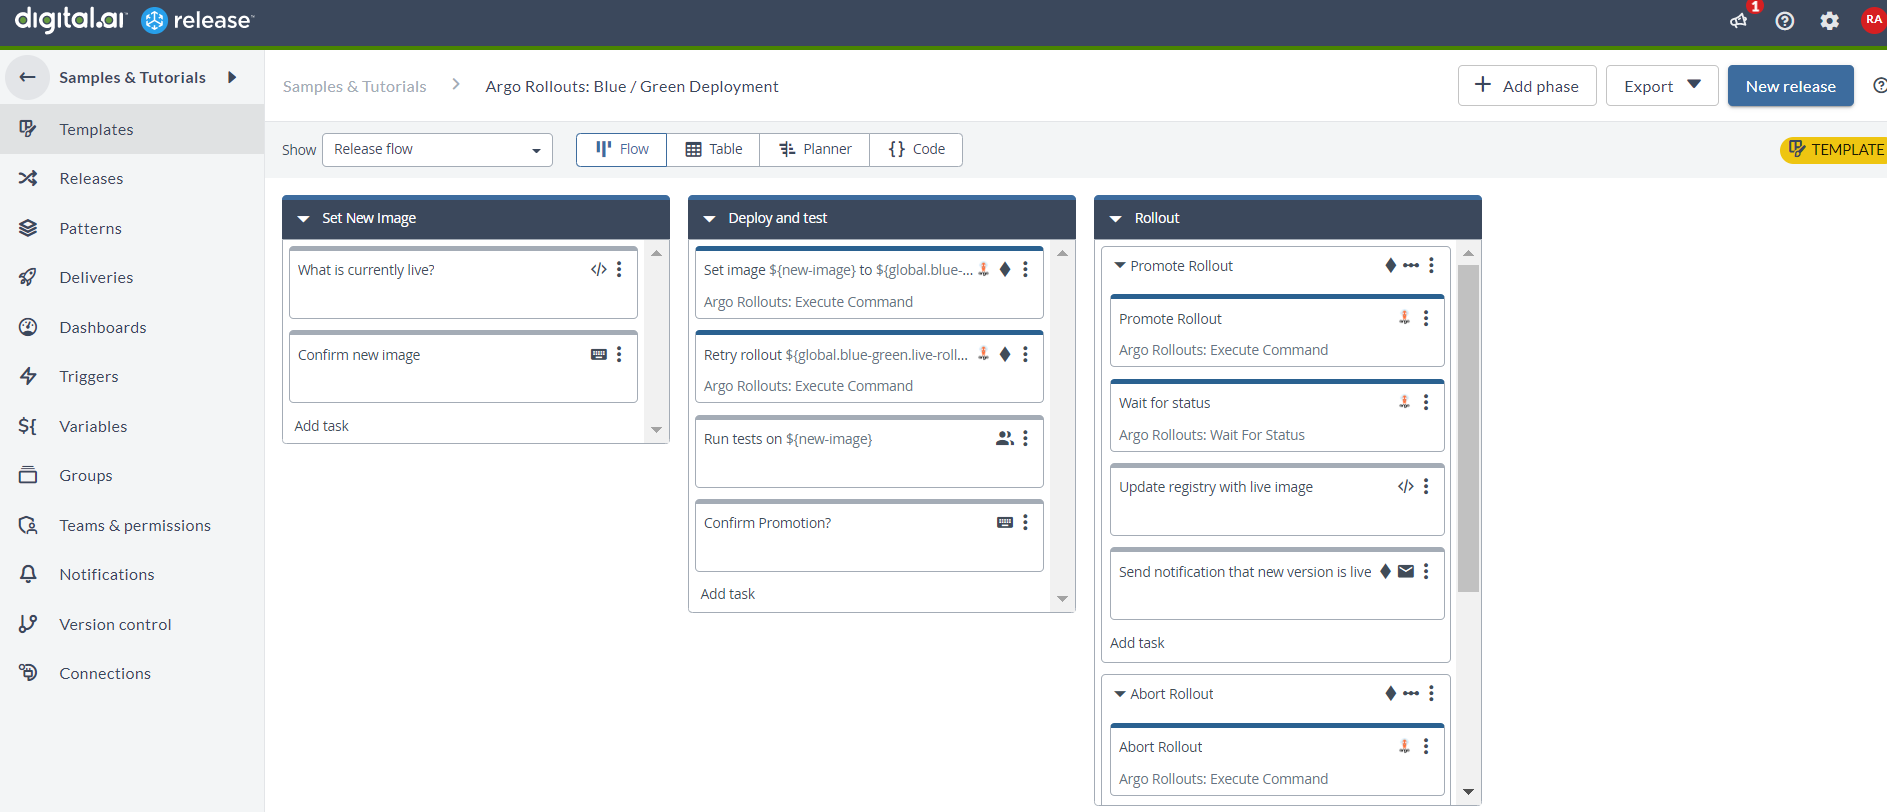Collapse the Promote Rollout task group
The image size is (1887, 812).
pos(1120,266)
